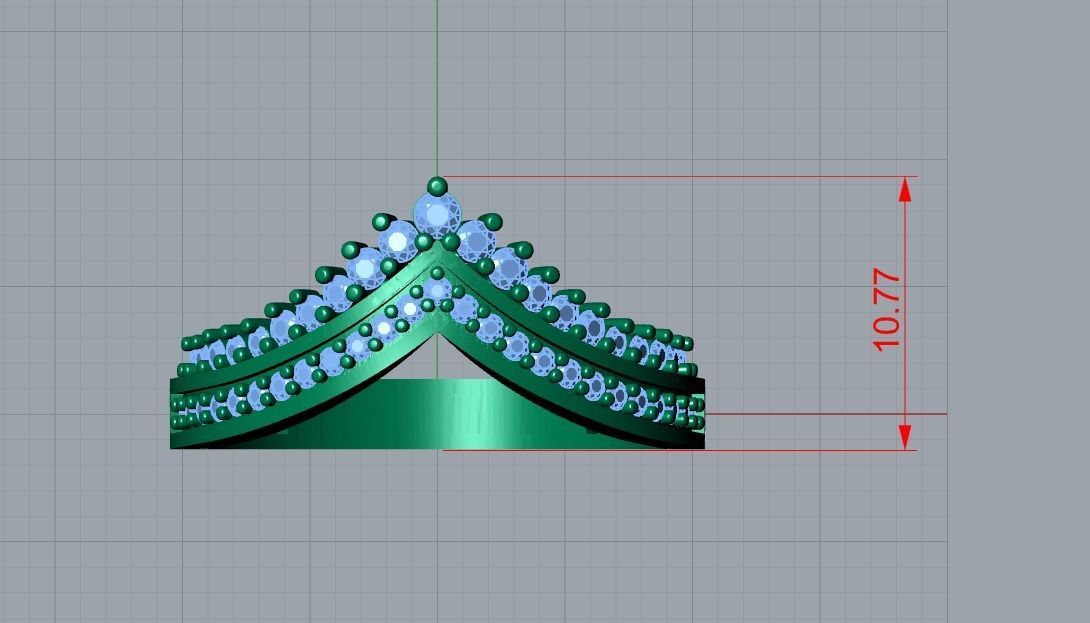Select the flat green ring band at bottom center
The height and width of the screenshot is (623, 1090).
[437, 414]
